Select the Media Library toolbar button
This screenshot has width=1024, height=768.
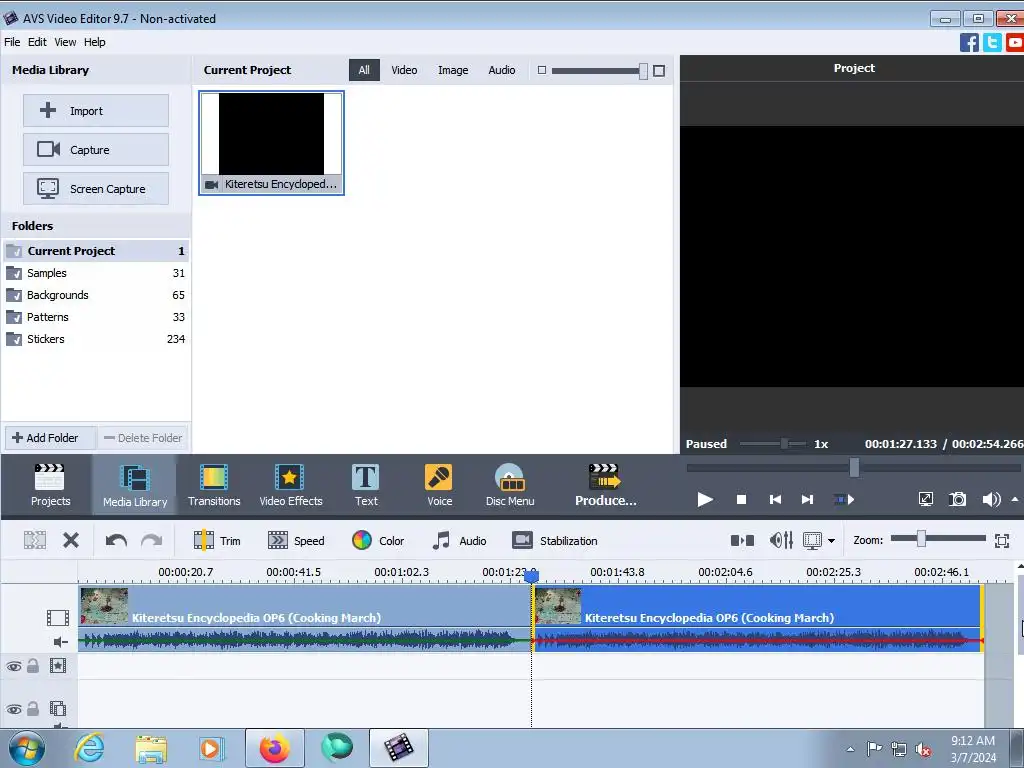135,485
